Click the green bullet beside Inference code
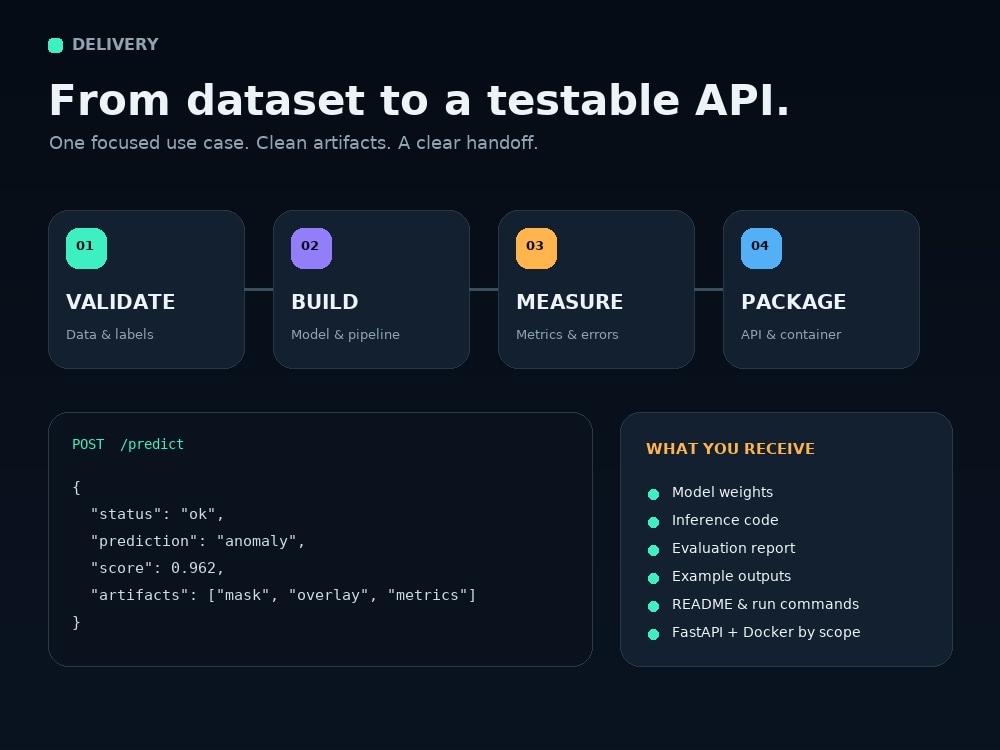 (653, 522)
